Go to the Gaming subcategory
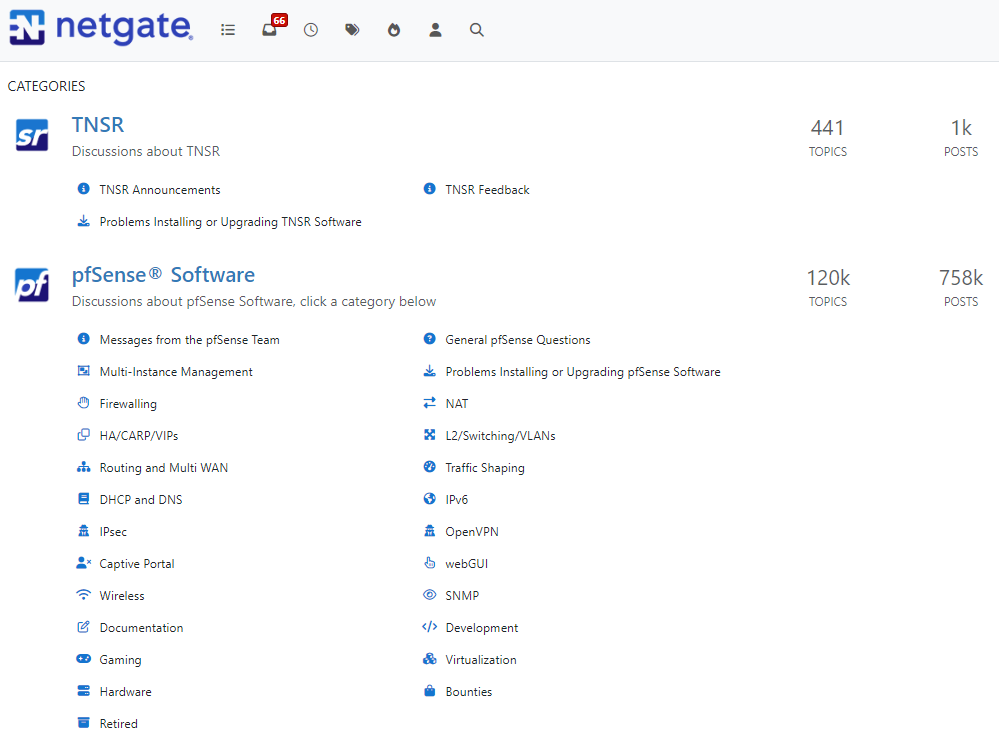The image size is (999, 744). [x=120, y=660]
